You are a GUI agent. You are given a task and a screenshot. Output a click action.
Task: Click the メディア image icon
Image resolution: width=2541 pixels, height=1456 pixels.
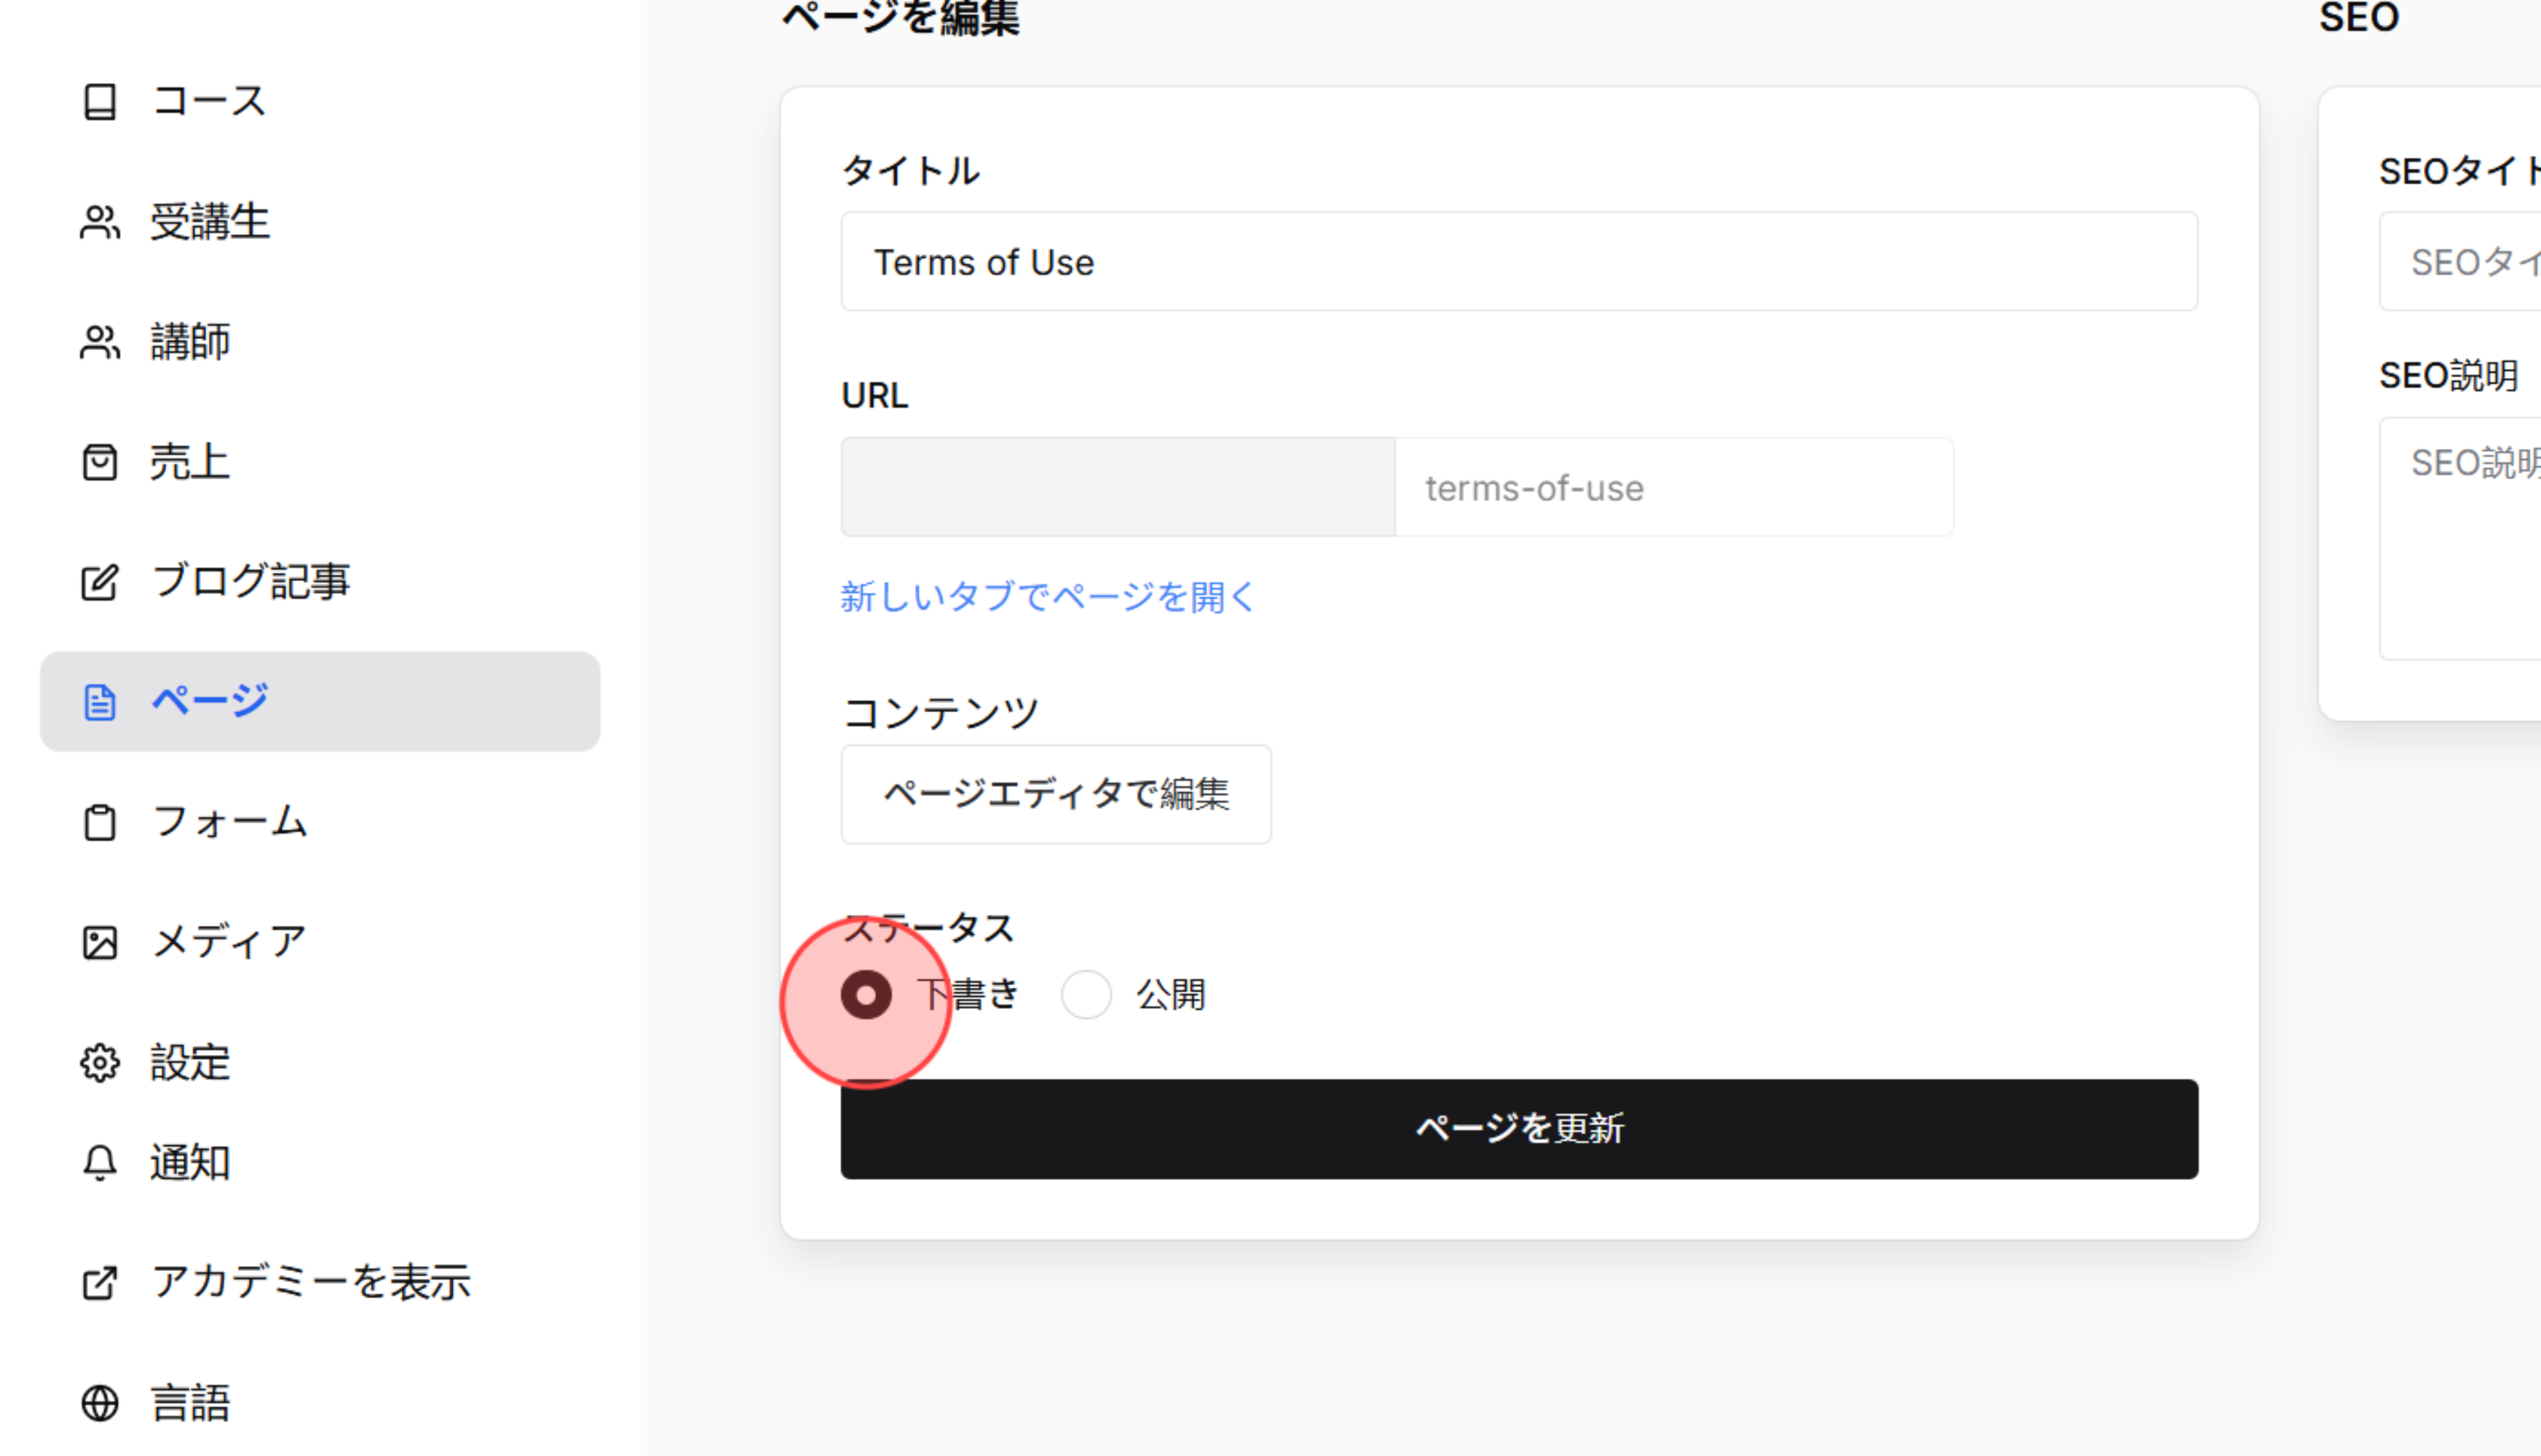(x=99, y=941)
